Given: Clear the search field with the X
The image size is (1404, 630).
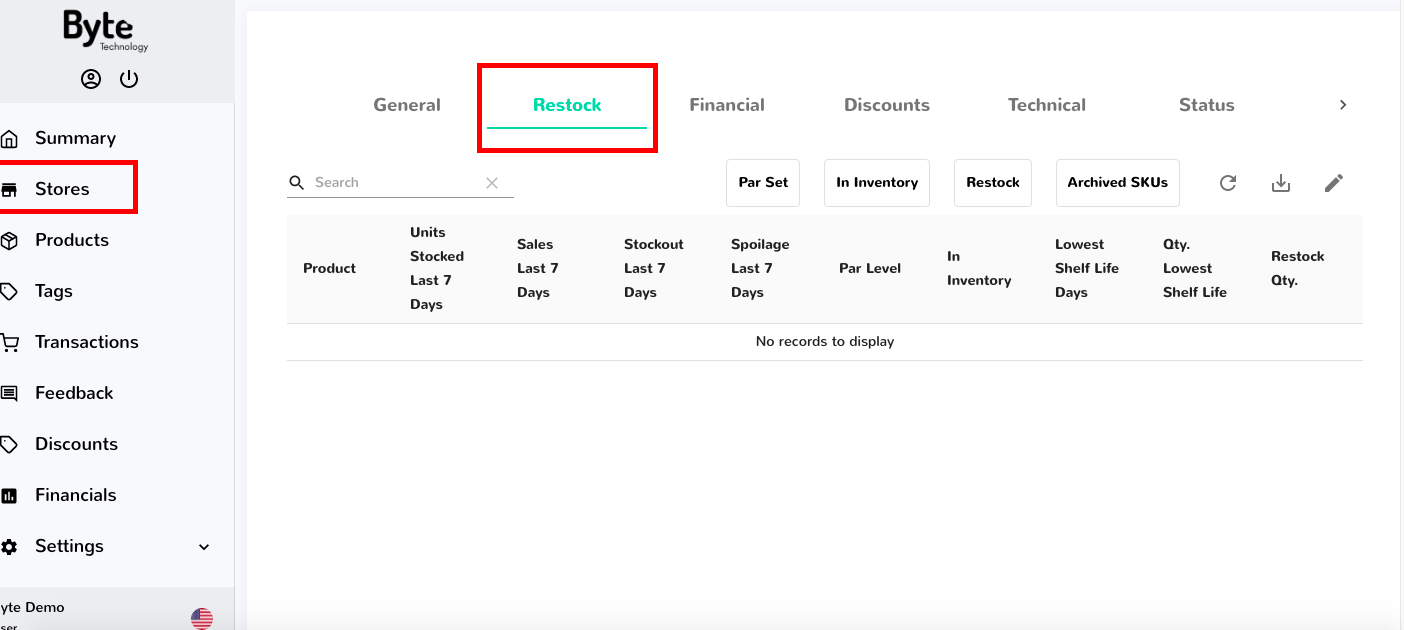Looking at the screenshot, I should 491,183.
